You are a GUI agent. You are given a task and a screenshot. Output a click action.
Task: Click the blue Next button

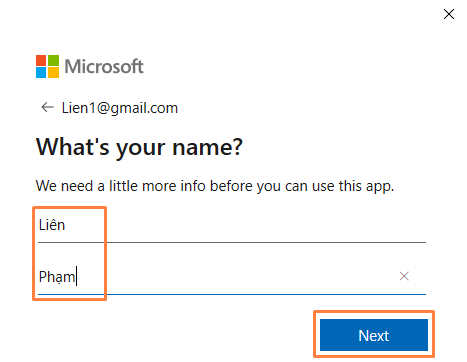click(x=374, y=335)
